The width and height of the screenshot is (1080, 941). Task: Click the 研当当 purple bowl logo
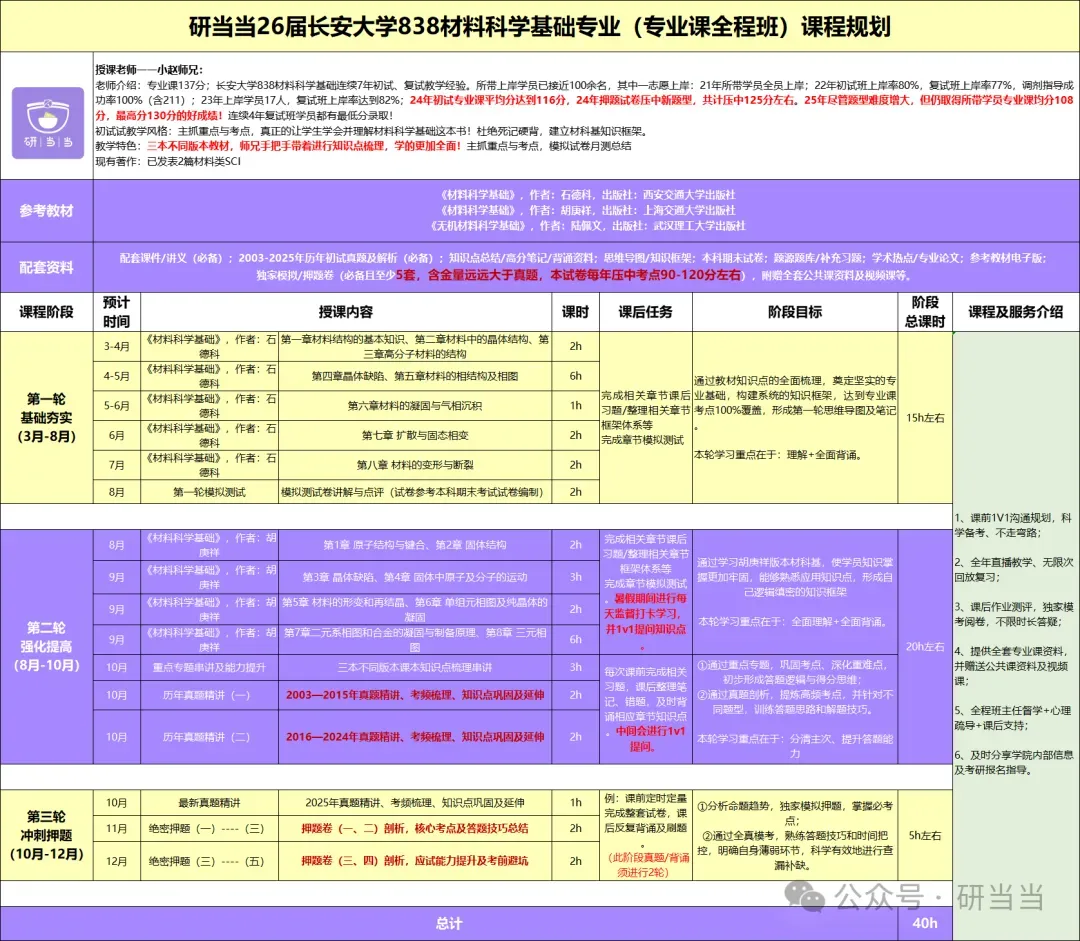pyautogui.click(x=48, y=123)
